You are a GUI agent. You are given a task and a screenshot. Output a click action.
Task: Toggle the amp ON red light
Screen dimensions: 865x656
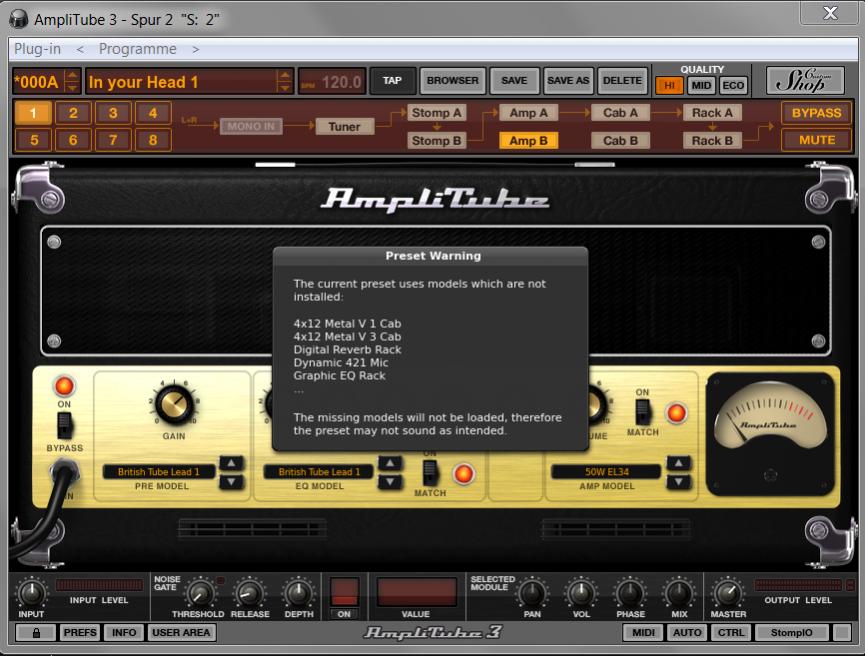(64, 386)
